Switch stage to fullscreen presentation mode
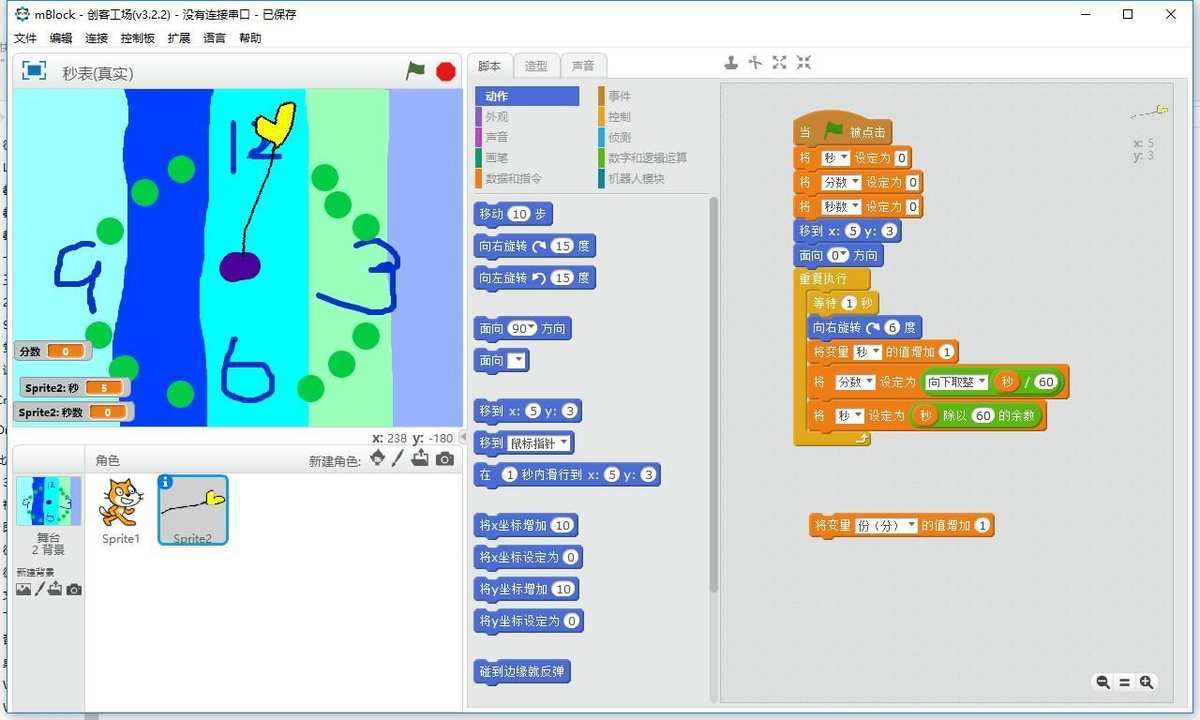 click(34, 71)
